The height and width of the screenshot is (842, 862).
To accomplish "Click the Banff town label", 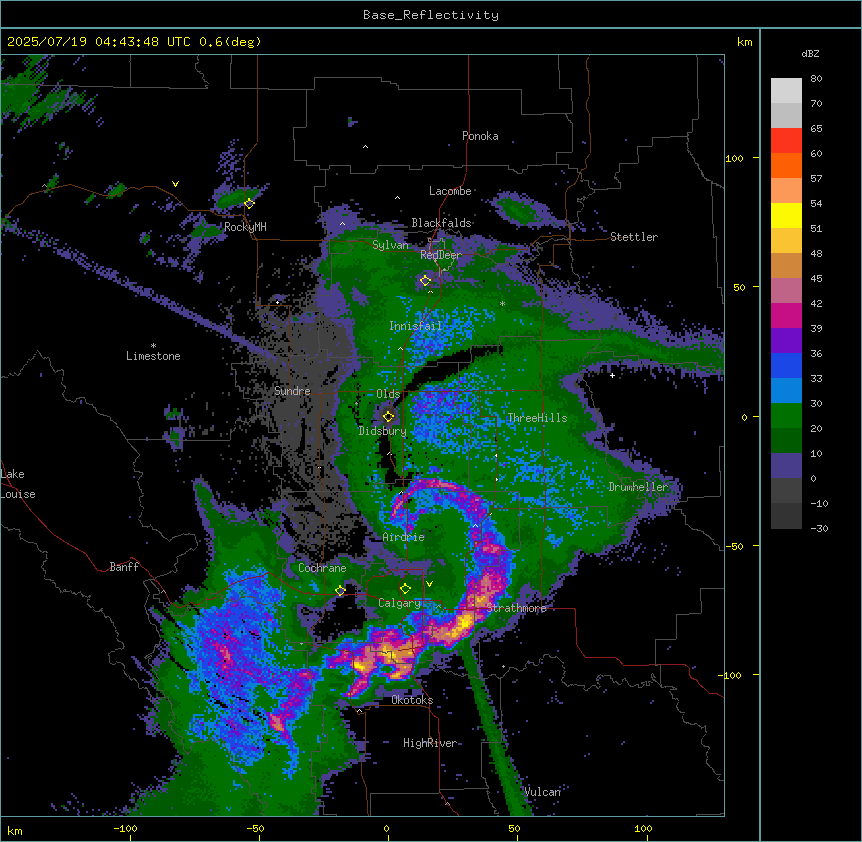I will (124, 567).
